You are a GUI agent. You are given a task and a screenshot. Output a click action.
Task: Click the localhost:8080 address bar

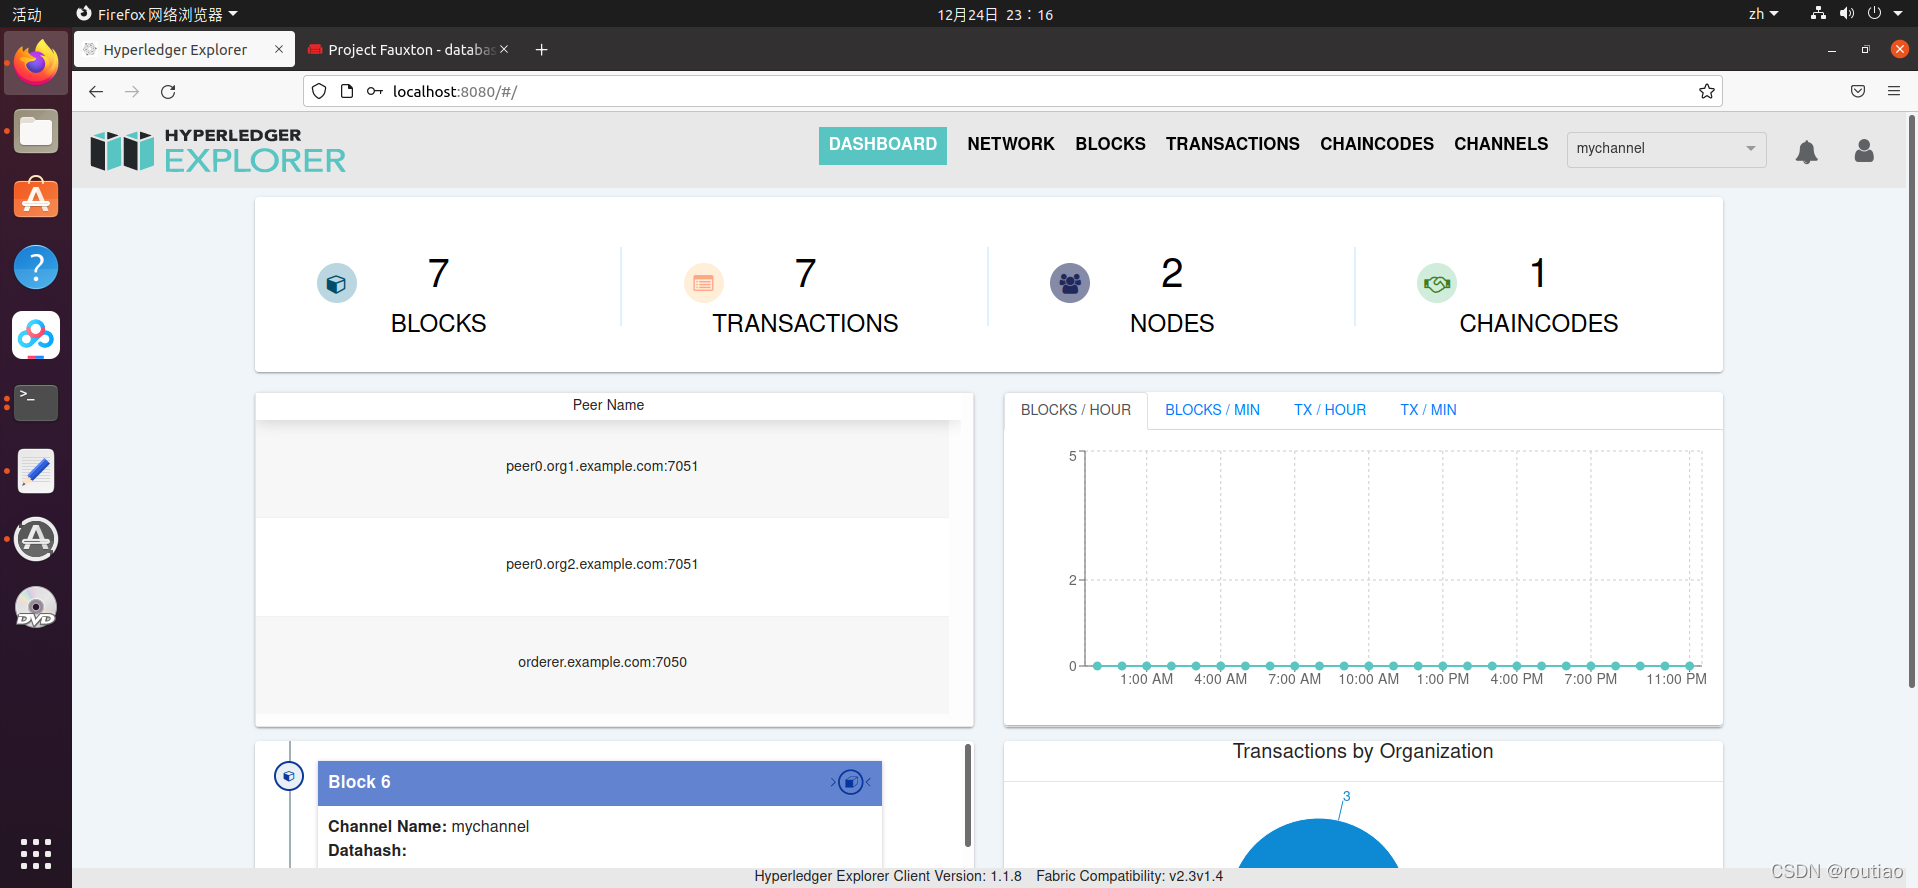1012,91
